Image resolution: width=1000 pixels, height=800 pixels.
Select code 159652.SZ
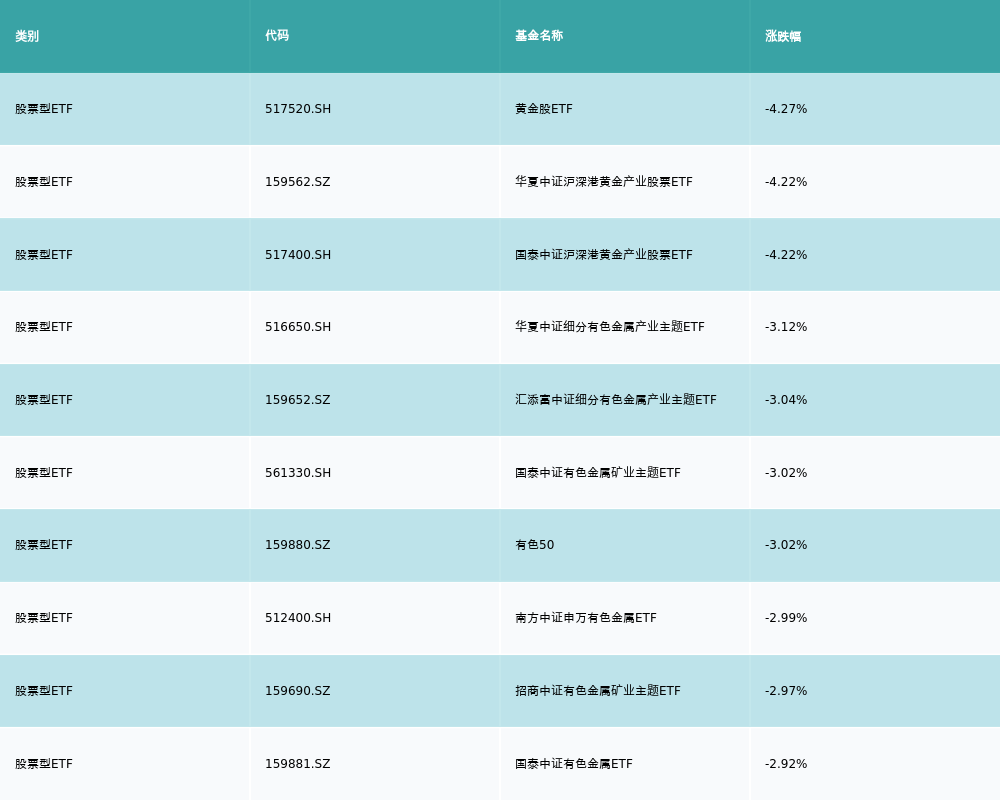click(x=298, y=400)
